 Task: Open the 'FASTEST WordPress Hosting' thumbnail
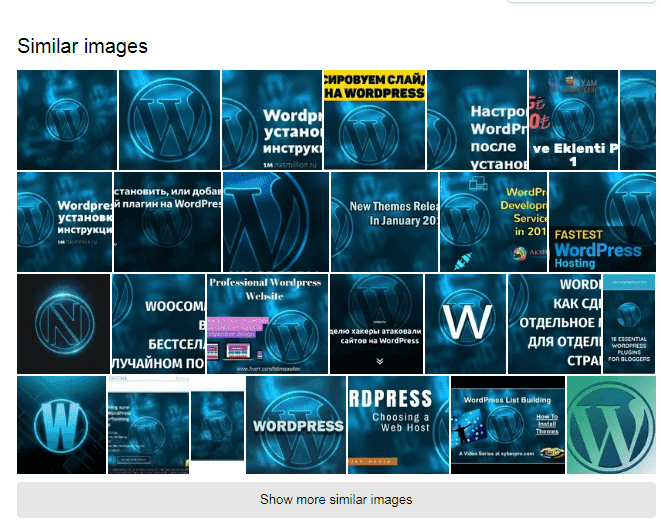[x=602, y=222]
